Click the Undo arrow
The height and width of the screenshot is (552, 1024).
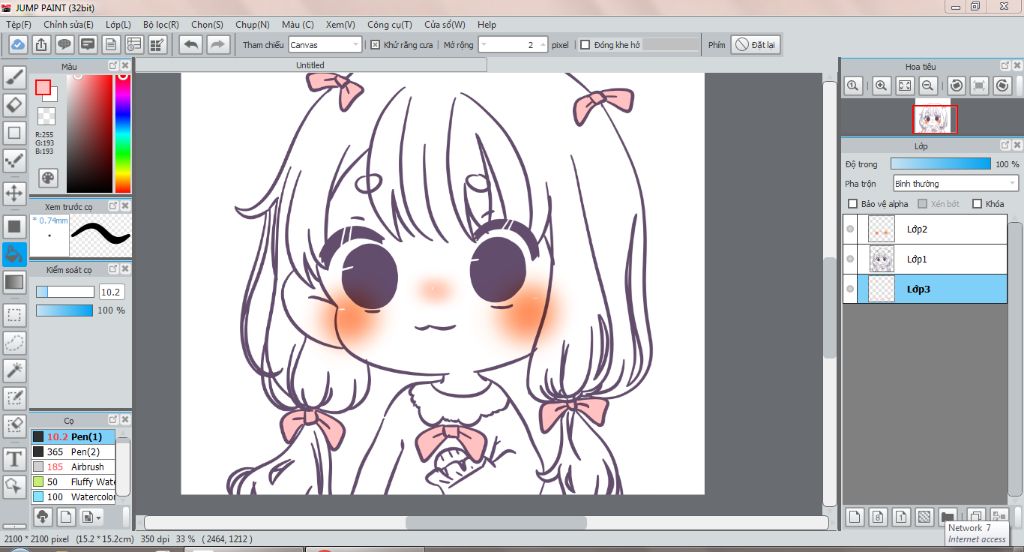pyautogui.click(x=191, y=44)
